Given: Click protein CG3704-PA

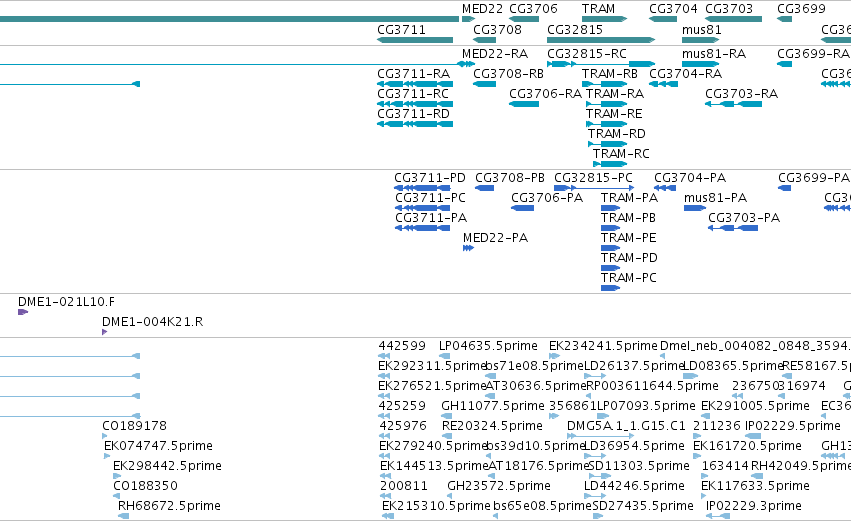Looking at the screenshot, I should (x=690, y=178).
